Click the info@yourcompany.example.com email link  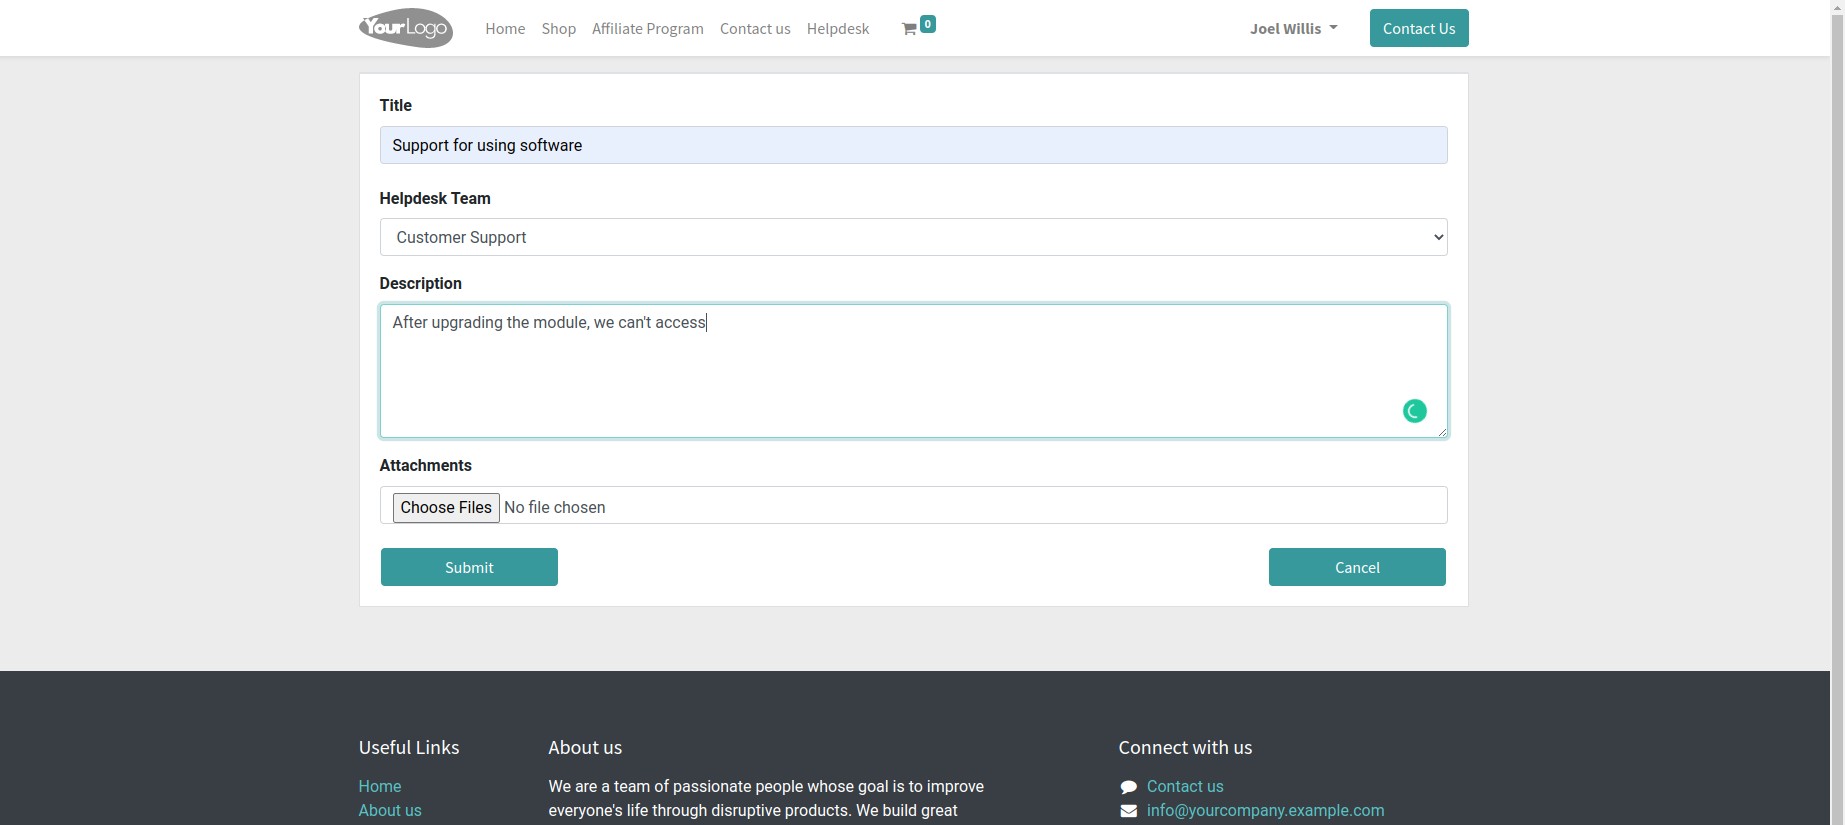1265,810
